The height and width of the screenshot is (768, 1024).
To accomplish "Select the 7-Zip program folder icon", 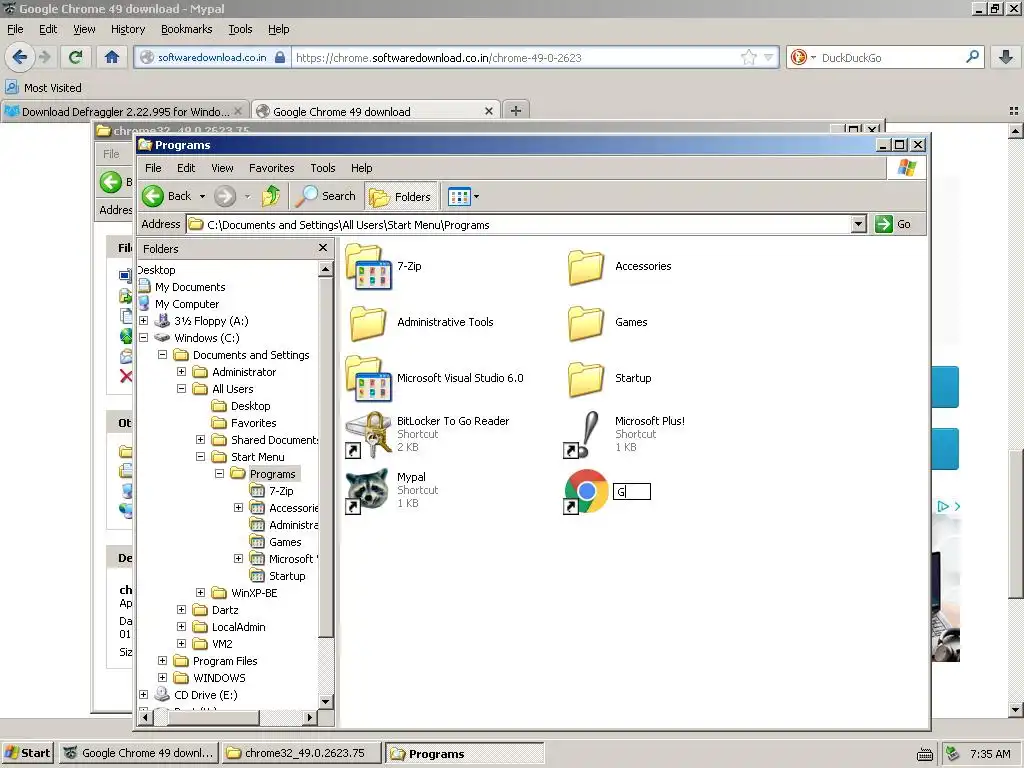I will click(368, 266).
